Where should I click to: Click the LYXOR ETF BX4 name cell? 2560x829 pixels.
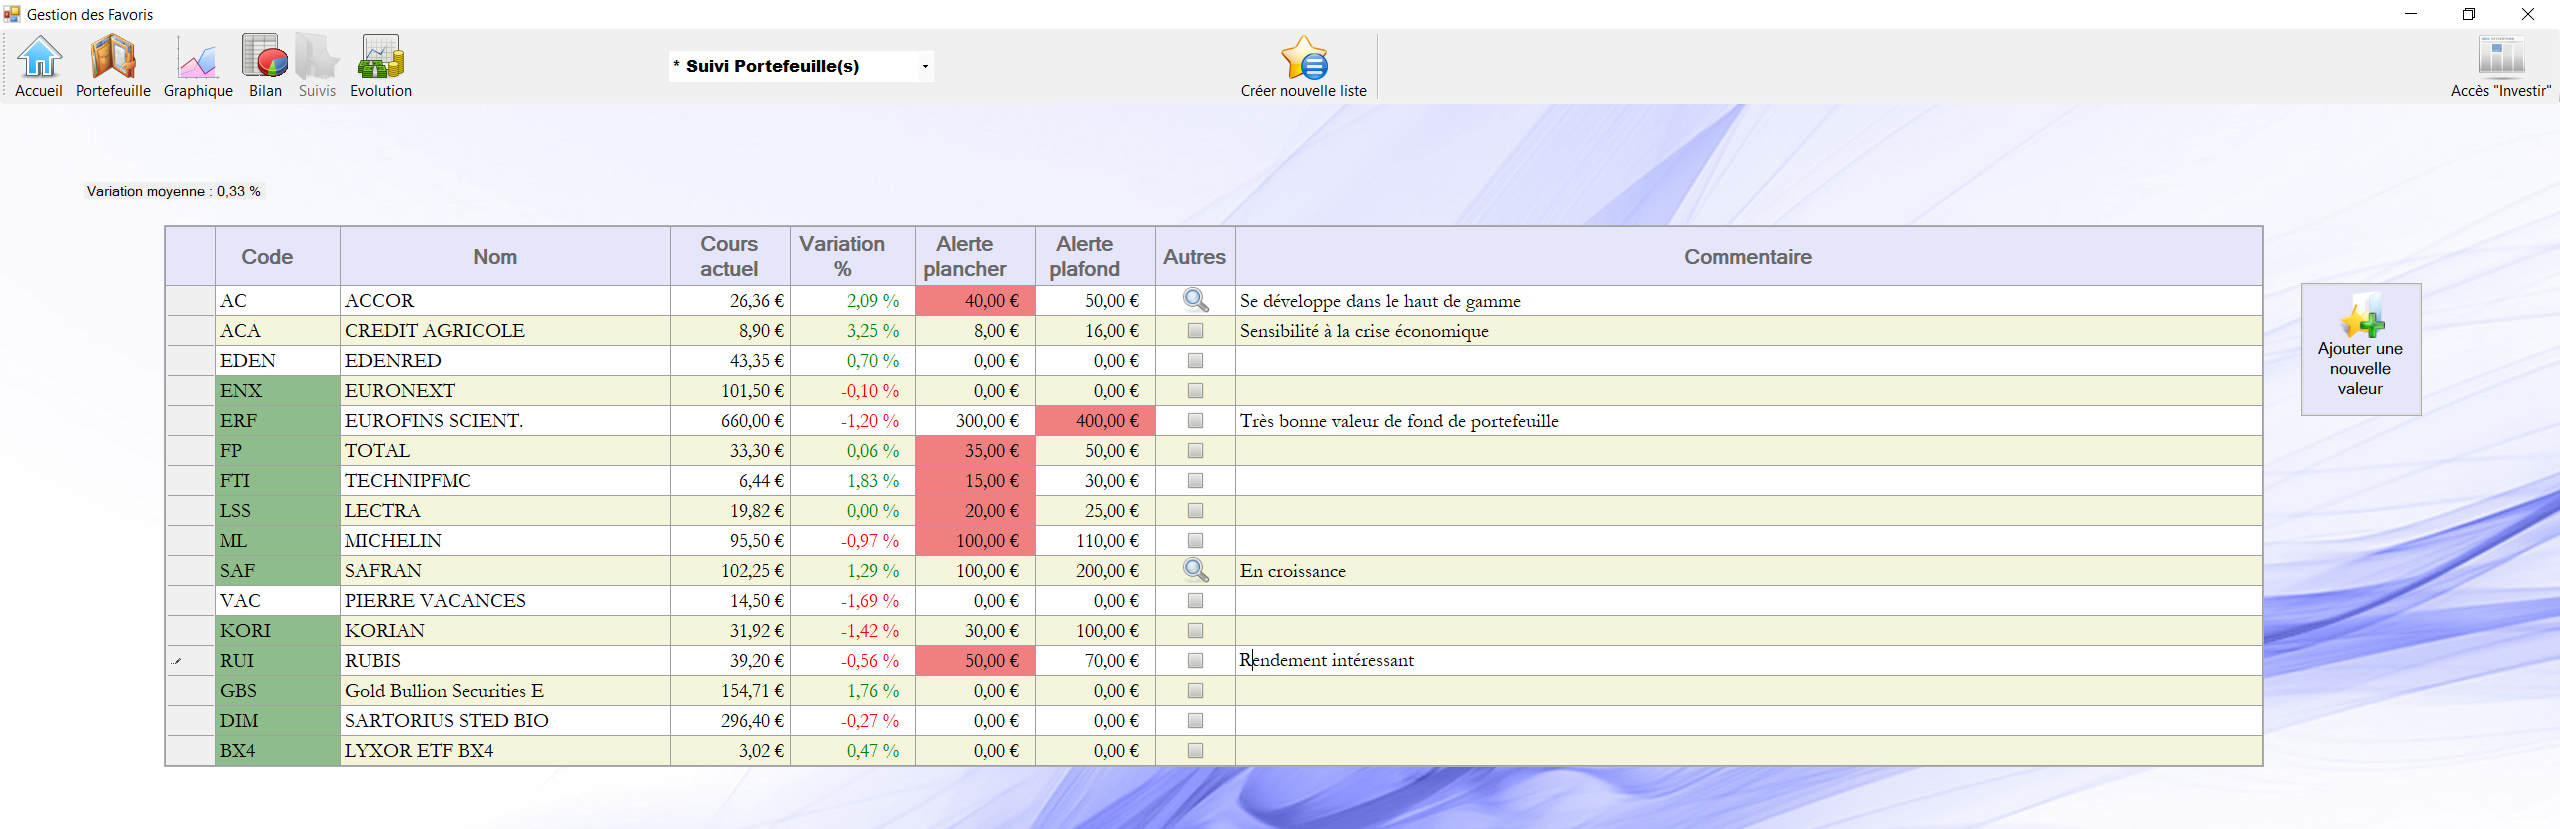pyautogui.click(x=505, y=751)
